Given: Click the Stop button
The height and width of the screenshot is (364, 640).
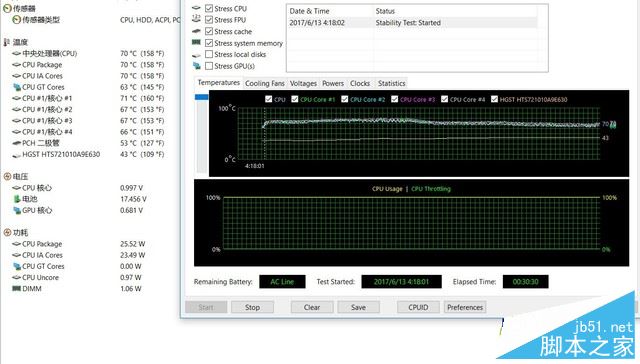Looking at the screenshot, I should [252, 307].
